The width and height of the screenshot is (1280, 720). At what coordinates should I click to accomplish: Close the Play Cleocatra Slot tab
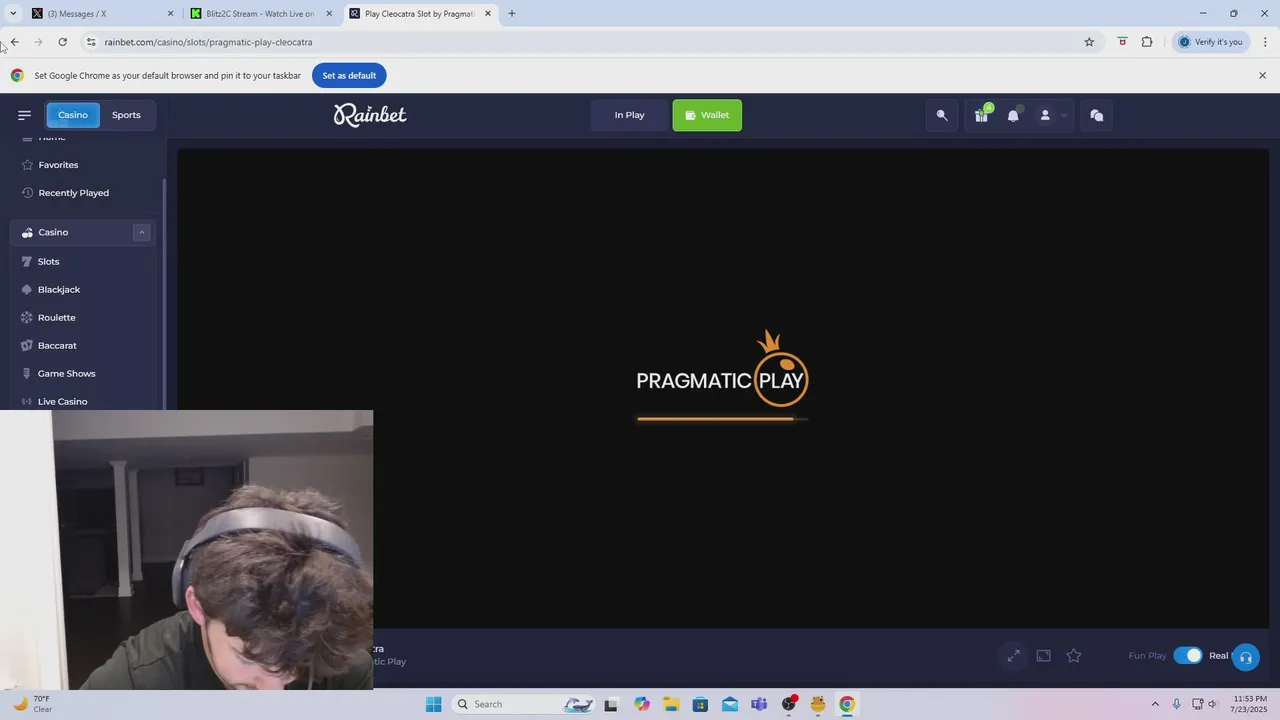pos(488,14)
